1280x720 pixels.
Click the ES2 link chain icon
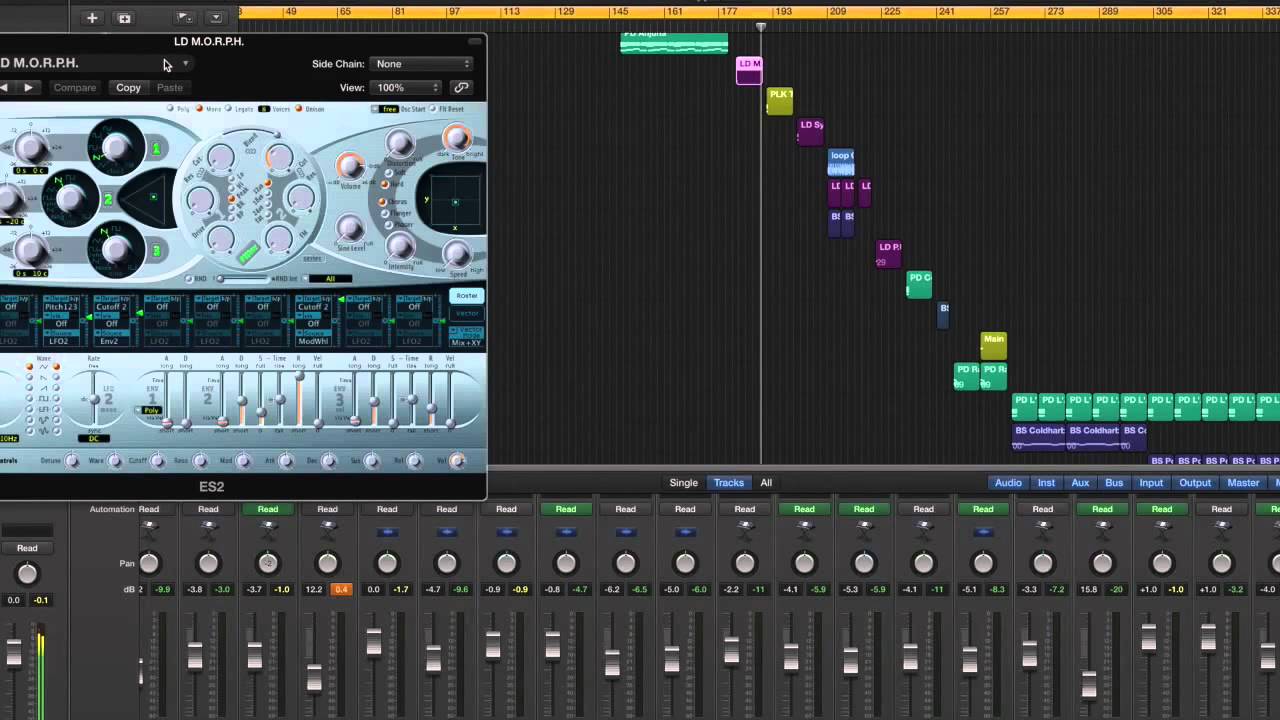pos(461,87)
